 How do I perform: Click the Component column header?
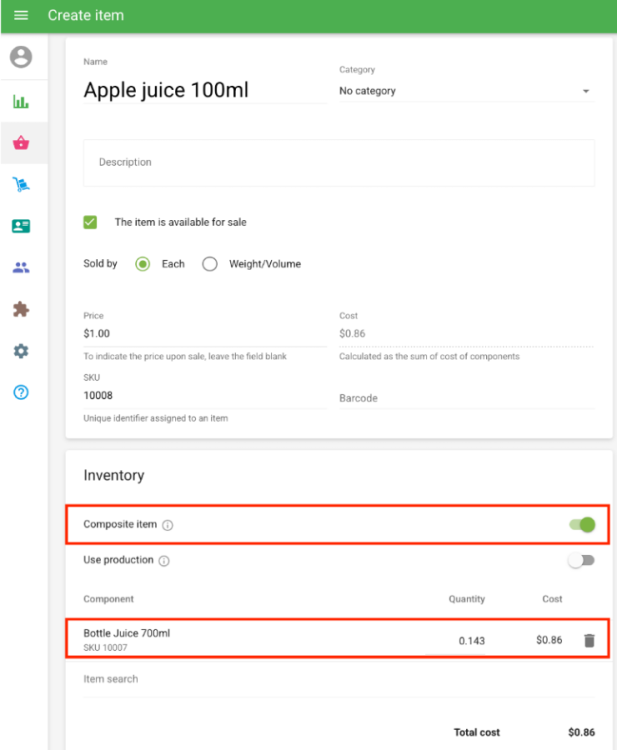tap(109, 599)
